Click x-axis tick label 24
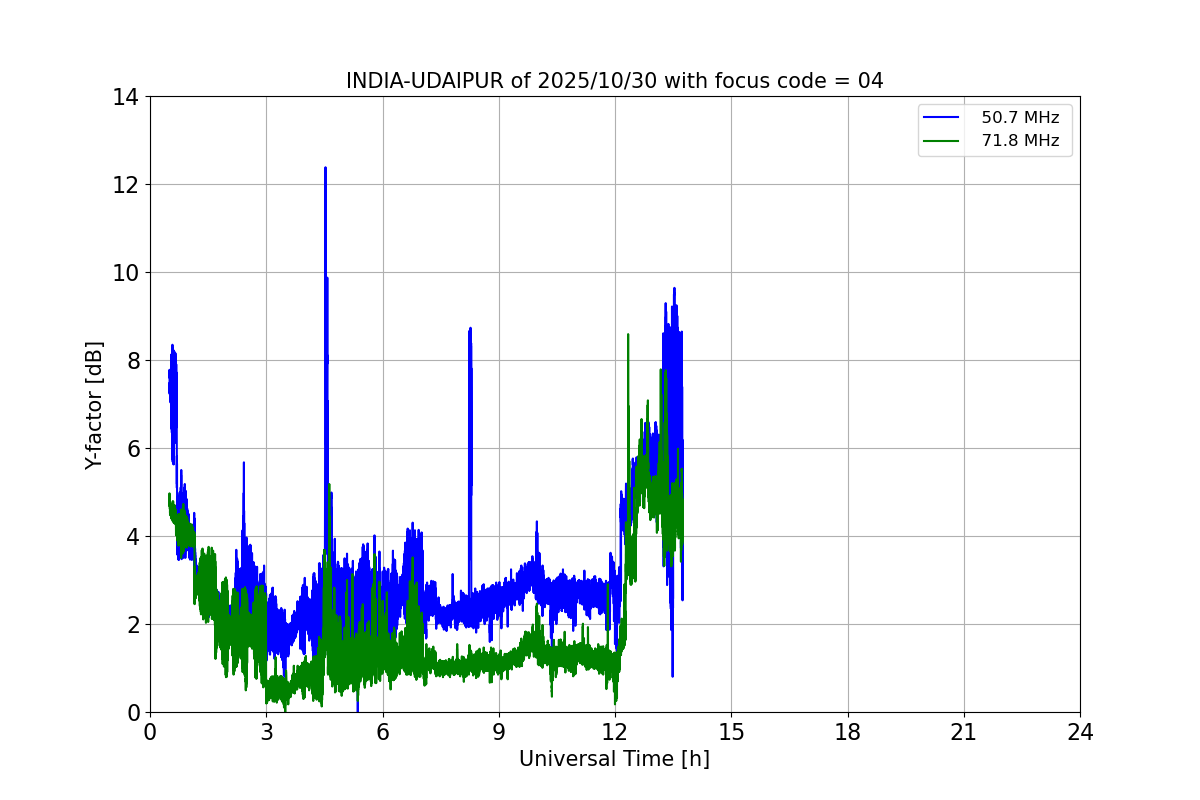This screenshot has width=1200, height=800. point(1080,732)
